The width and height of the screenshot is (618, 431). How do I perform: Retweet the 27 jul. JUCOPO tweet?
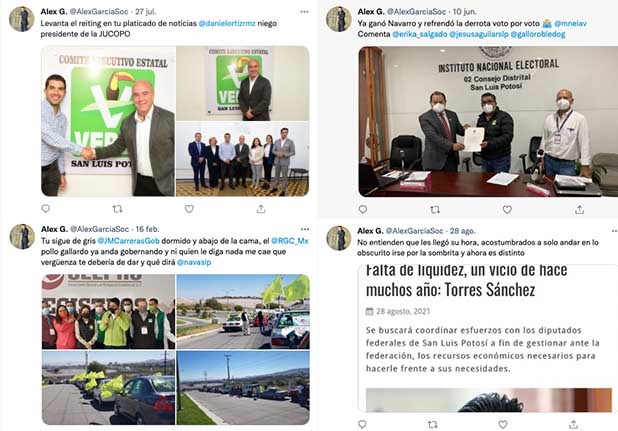coord(117,209)
